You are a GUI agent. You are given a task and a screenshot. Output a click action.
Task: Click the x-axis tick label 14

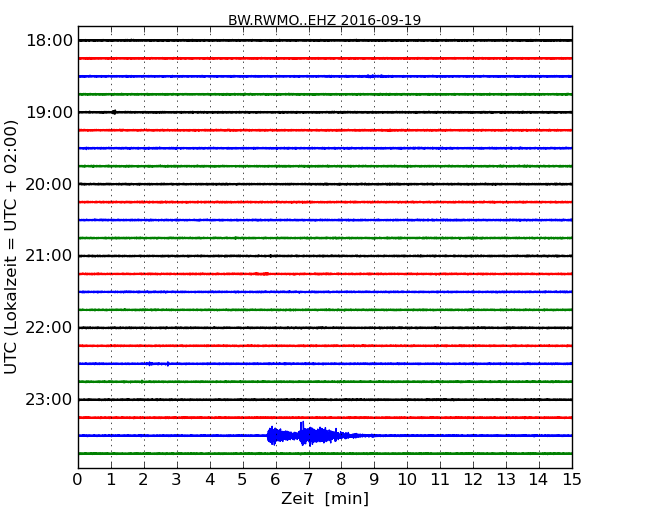[539, 480]
